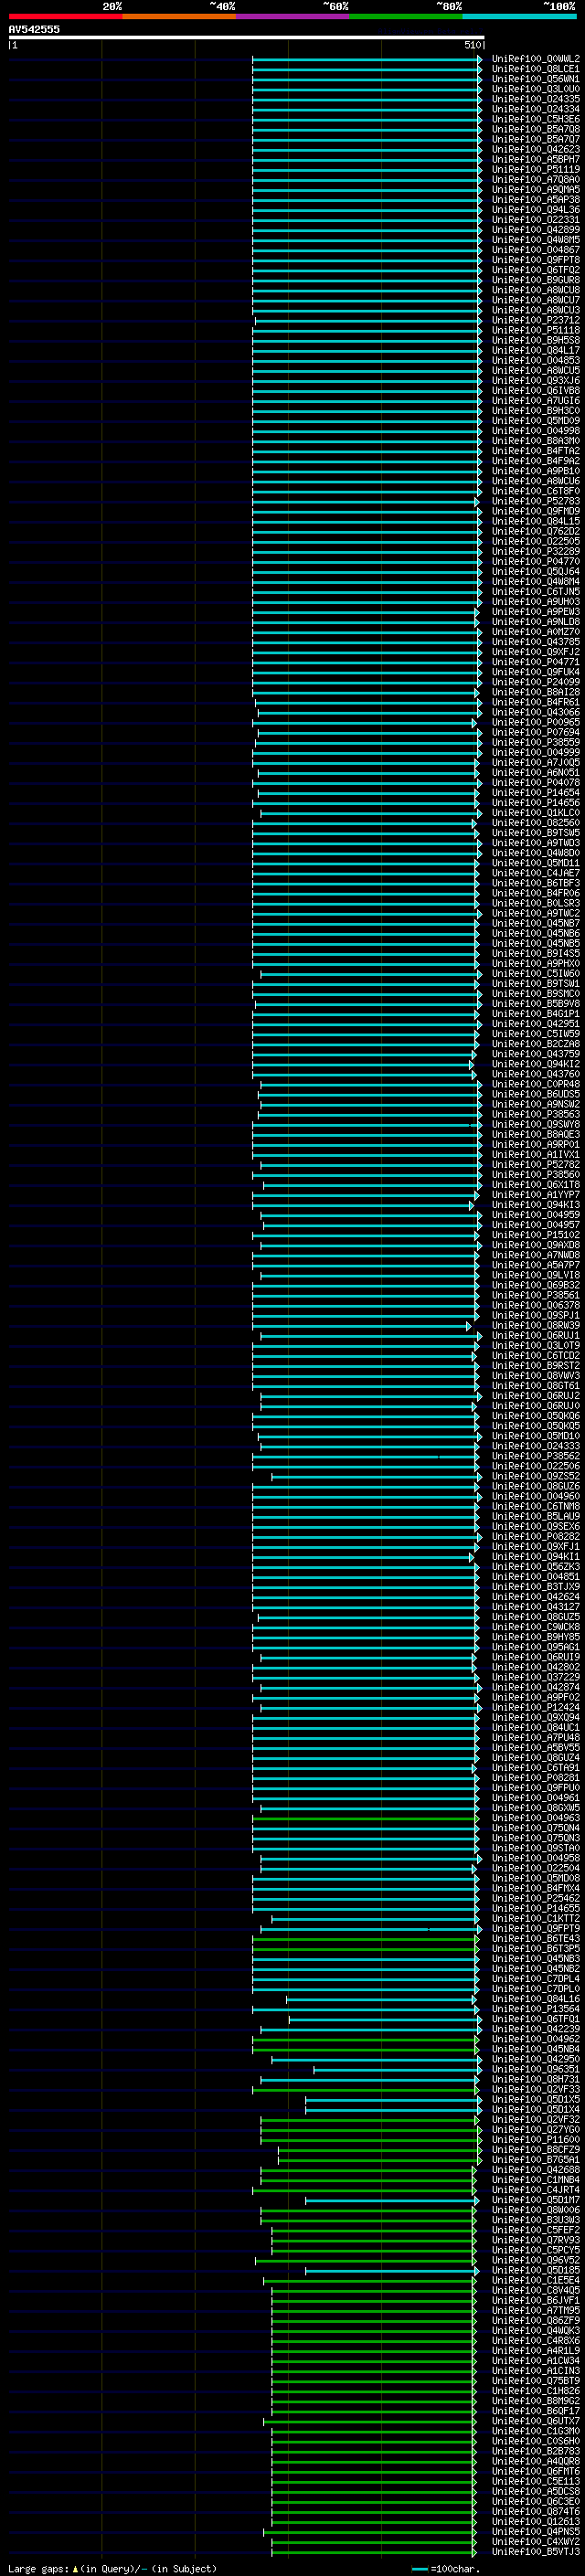
Task: Select the UniRef100_A7Q8A0 label
Action: point(535,179)
